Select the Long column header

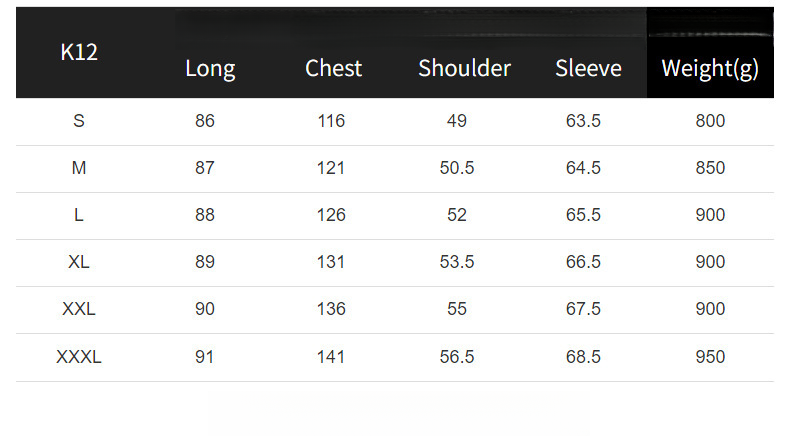click(x=210, y=69)
